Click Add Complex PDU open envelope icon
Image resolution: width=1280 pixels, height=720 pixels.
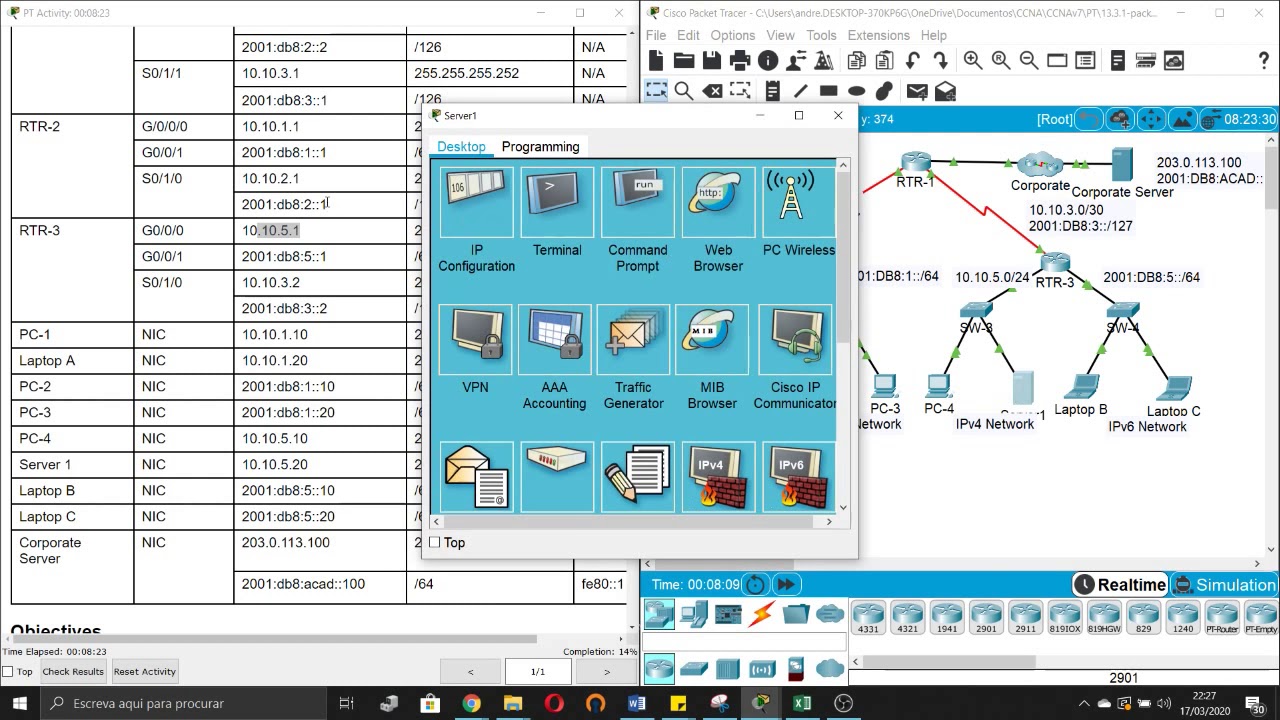coord(945,91)
